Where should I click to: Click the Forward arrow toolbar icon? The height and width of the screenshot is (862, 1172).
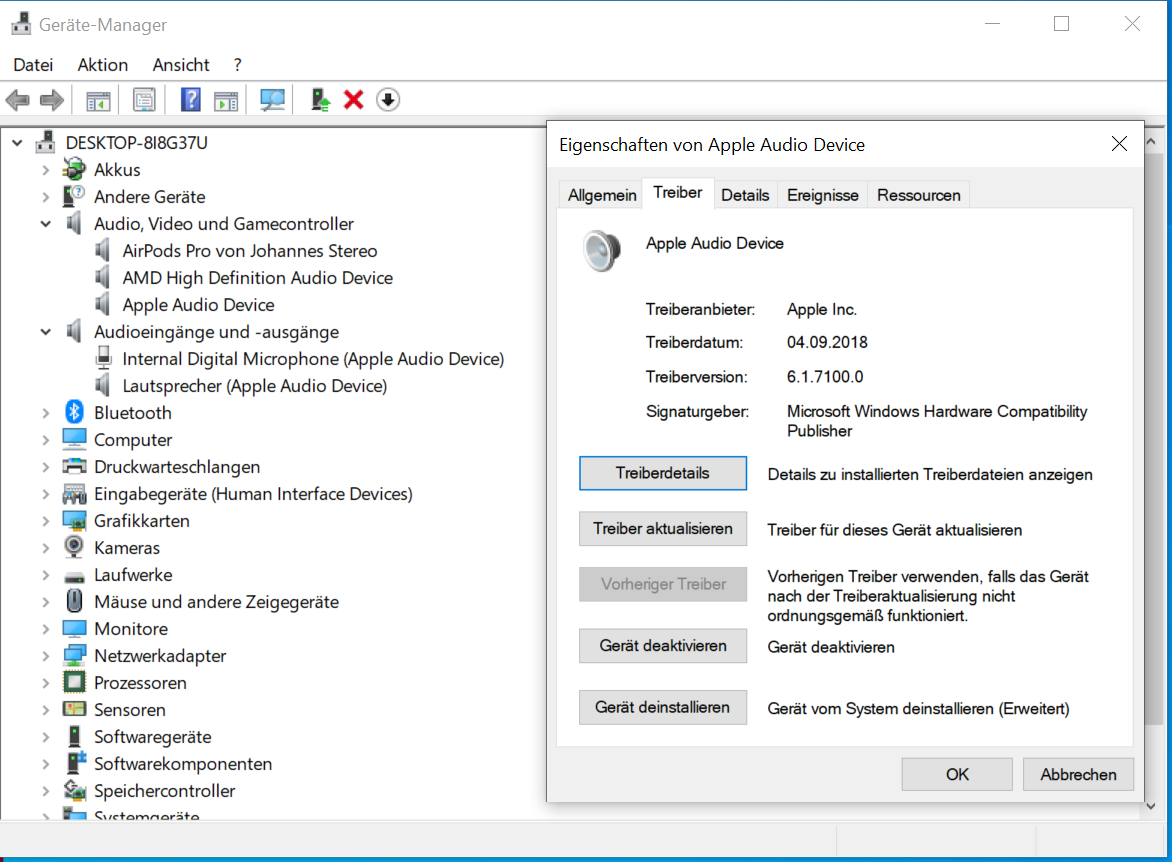(52, 99)
